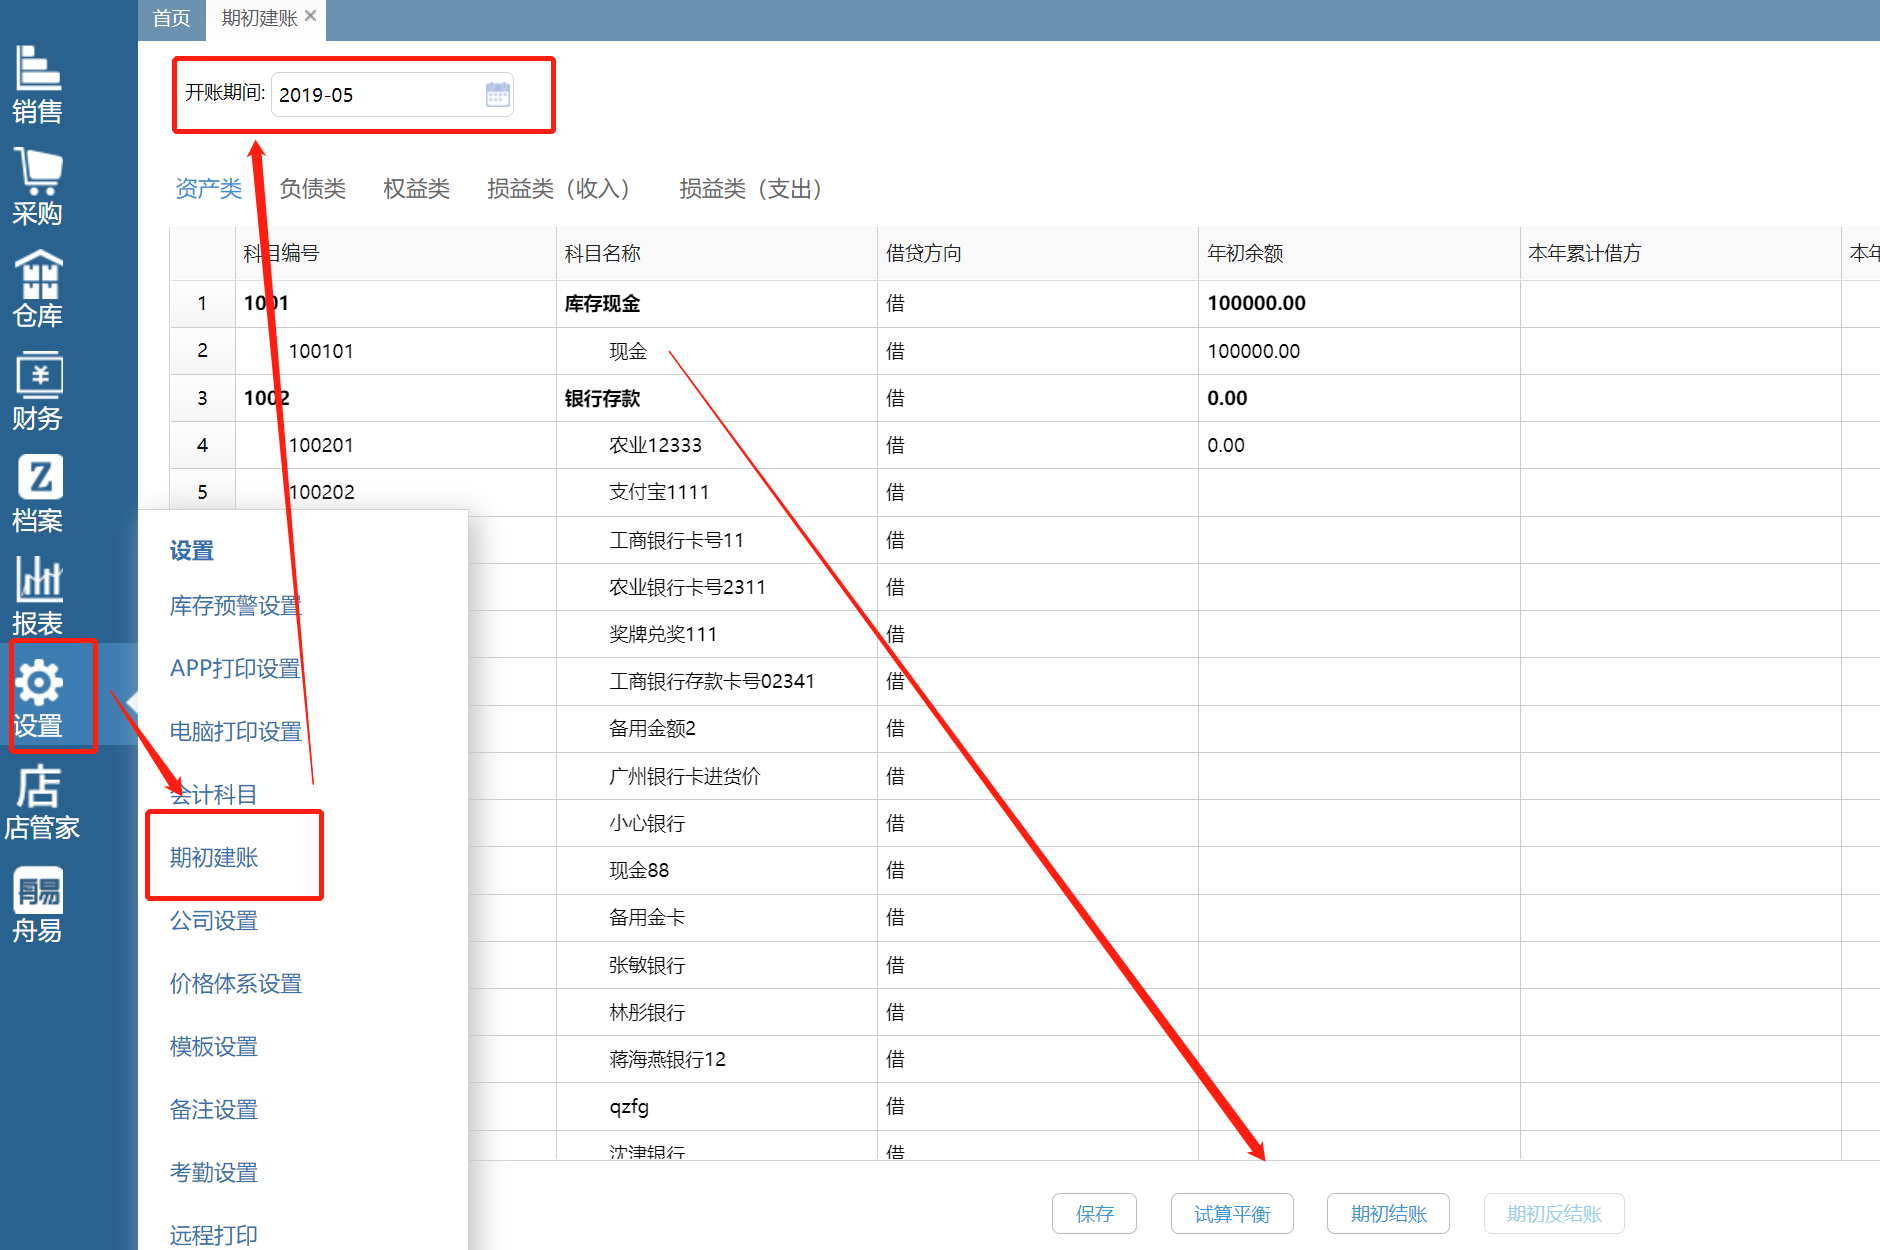This screenshot has width=1880, height=1250.
Task: Click the 设置 heading in popup menu
Action: tap(191, 551)
